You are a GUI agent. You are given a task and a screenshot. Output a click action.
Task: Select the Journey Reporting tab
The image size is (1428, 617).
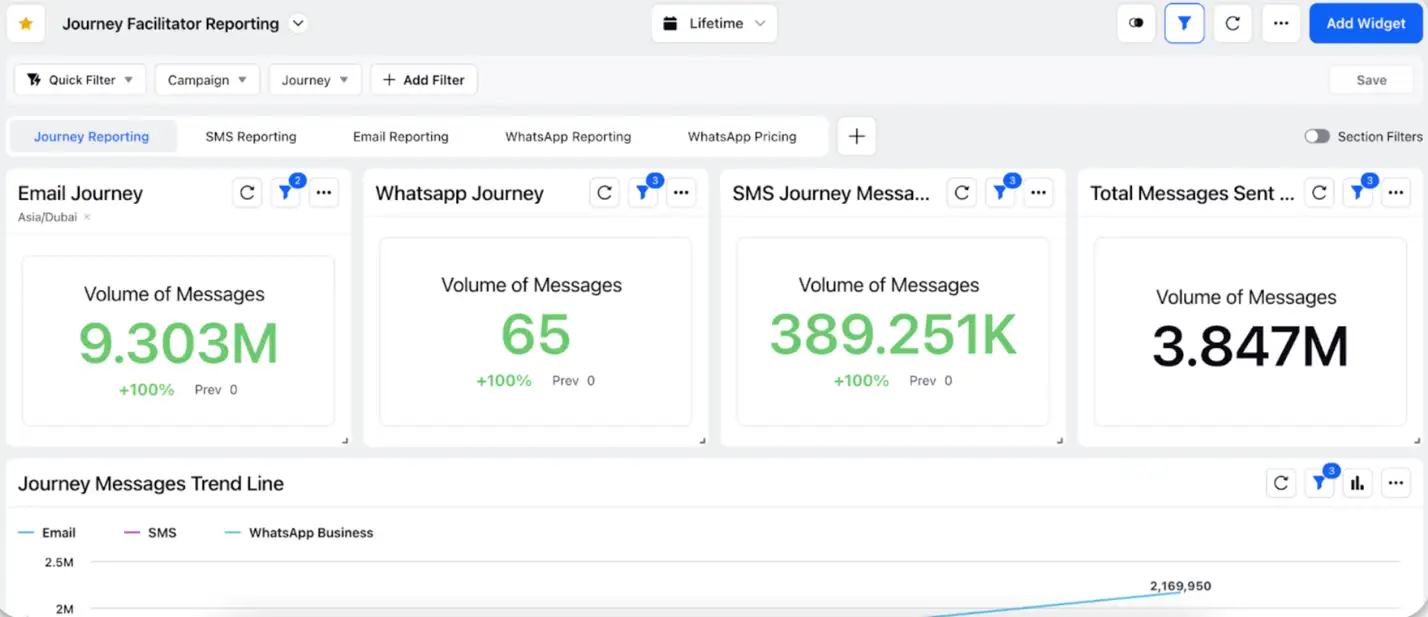click(92, 137)
